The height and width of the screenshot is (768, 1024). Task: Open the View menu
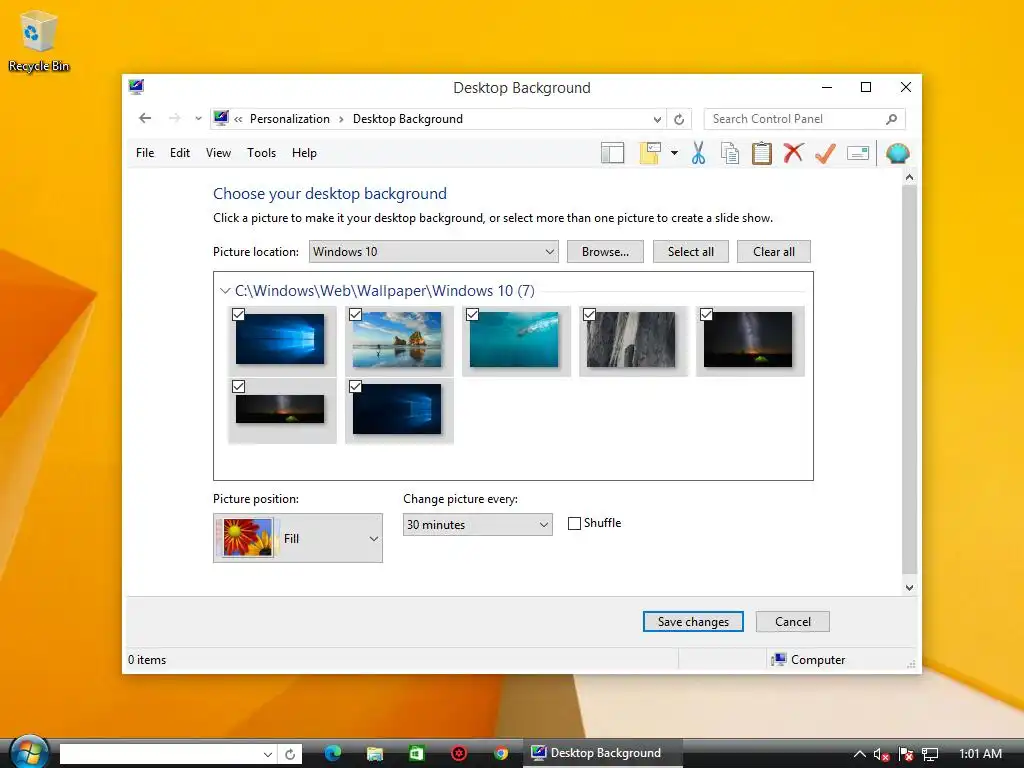[218, 153]
